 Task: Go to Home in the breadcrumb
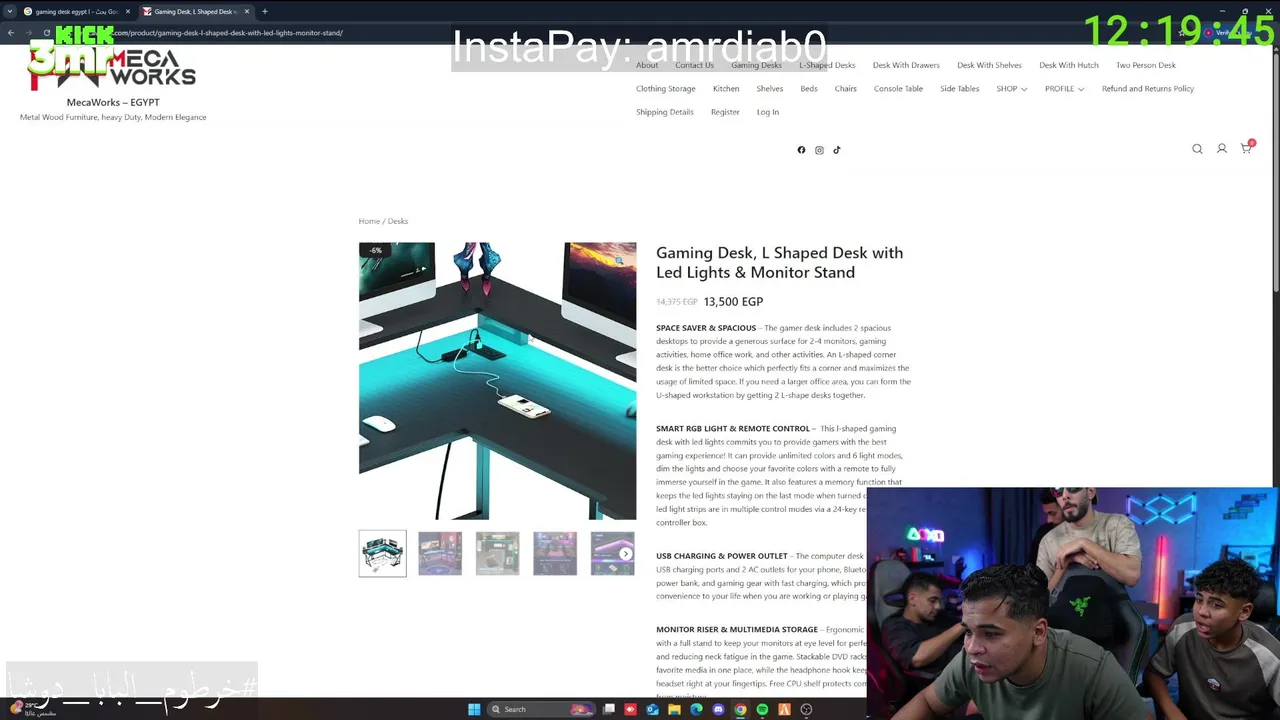click(369, 221)
